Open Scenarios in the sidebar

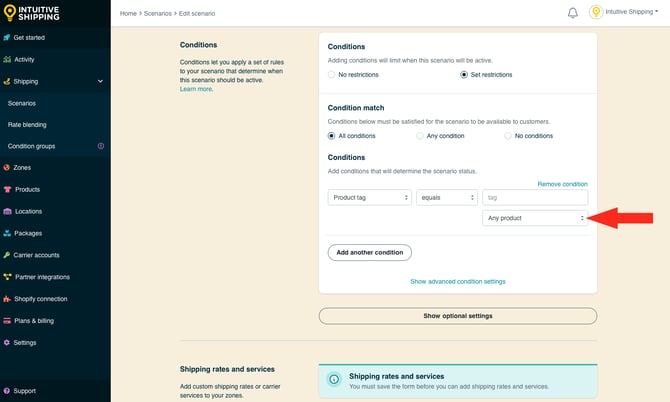22,103
